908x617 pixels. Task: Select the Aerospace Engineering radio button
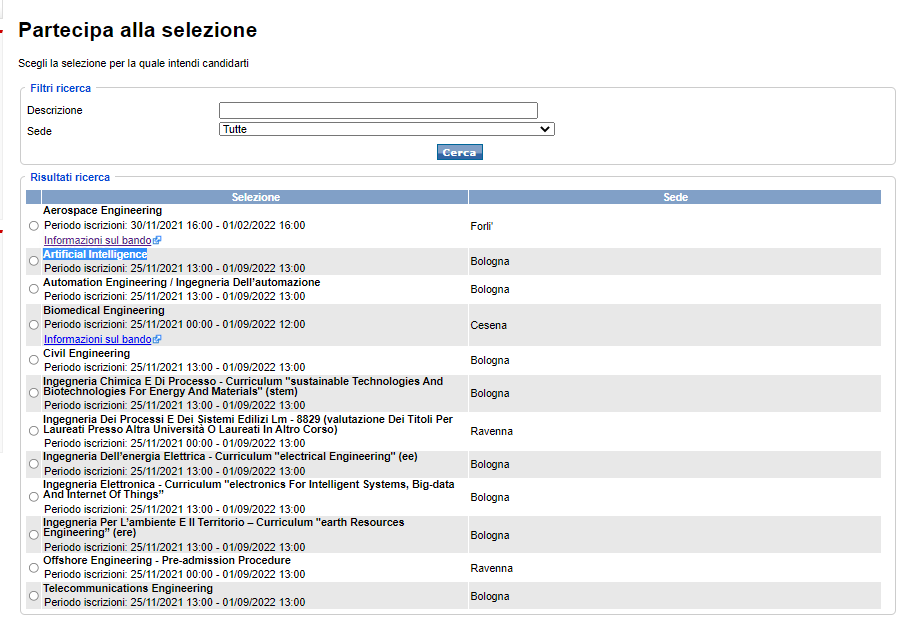click(x=34, y=226)
